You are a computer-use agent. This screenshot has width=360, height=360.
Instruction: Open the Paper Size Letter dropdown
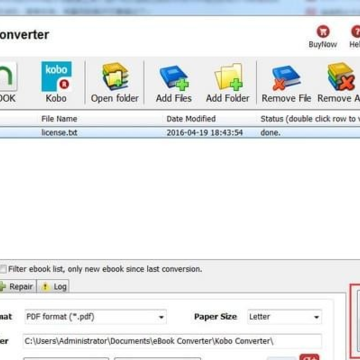click(284, 317)
